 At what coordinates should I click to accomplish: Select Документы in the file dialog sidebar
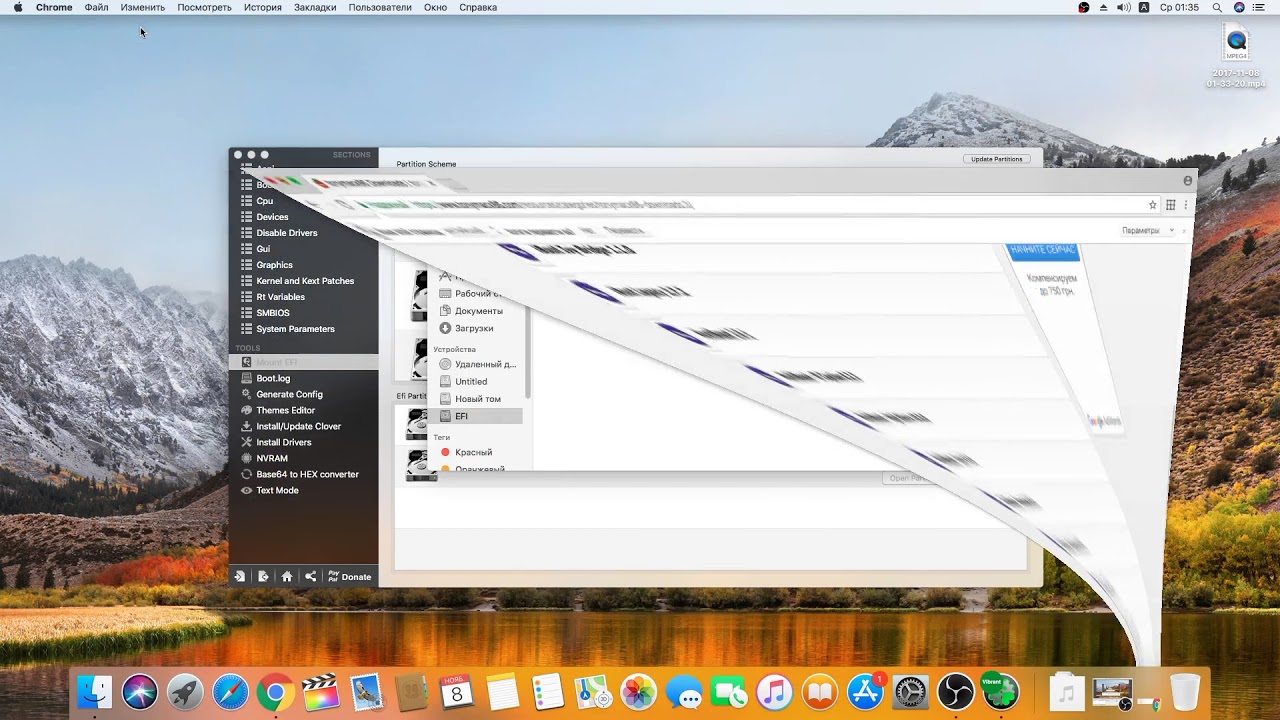(x=479, y=311)
